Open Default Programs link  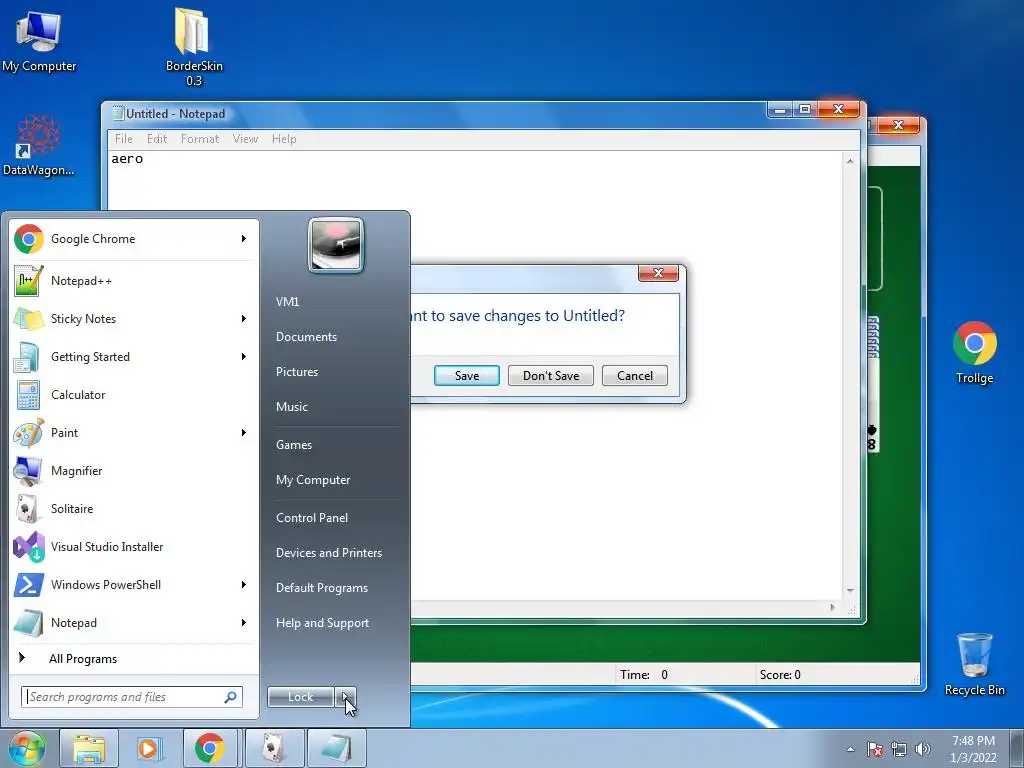coord(322,588)
